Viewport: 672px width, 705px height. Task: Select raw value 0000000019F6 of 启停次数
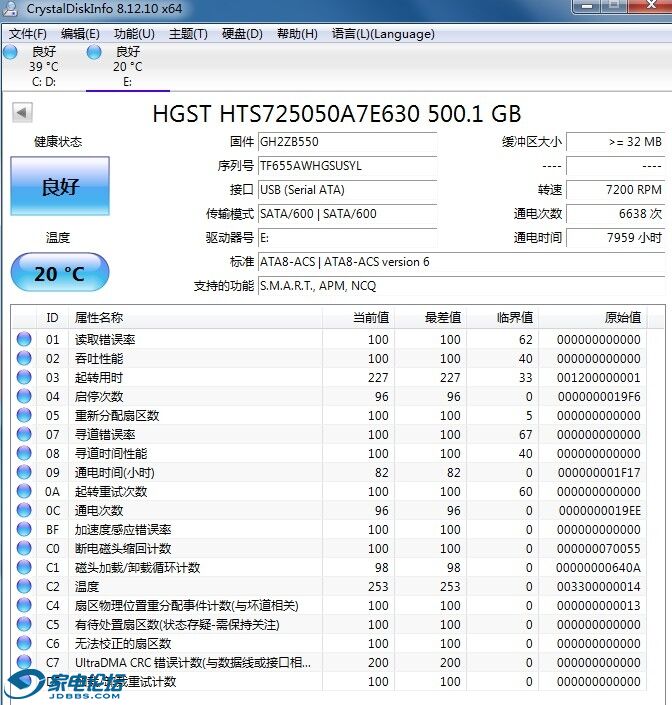599,397
